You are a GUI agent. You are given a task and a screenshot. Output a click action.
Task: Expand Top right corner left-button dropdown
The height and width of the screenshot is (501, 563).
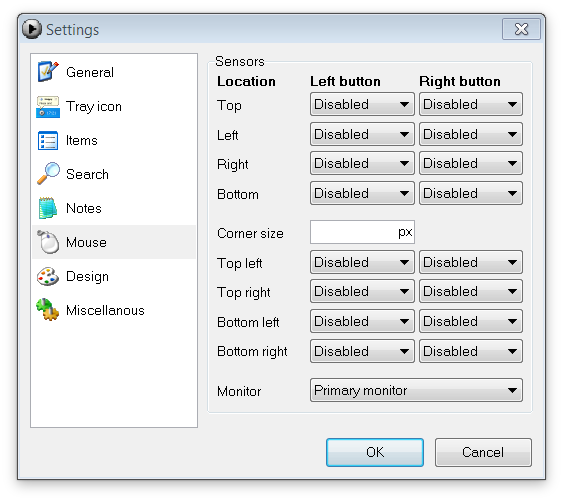(x=362, y=291)
